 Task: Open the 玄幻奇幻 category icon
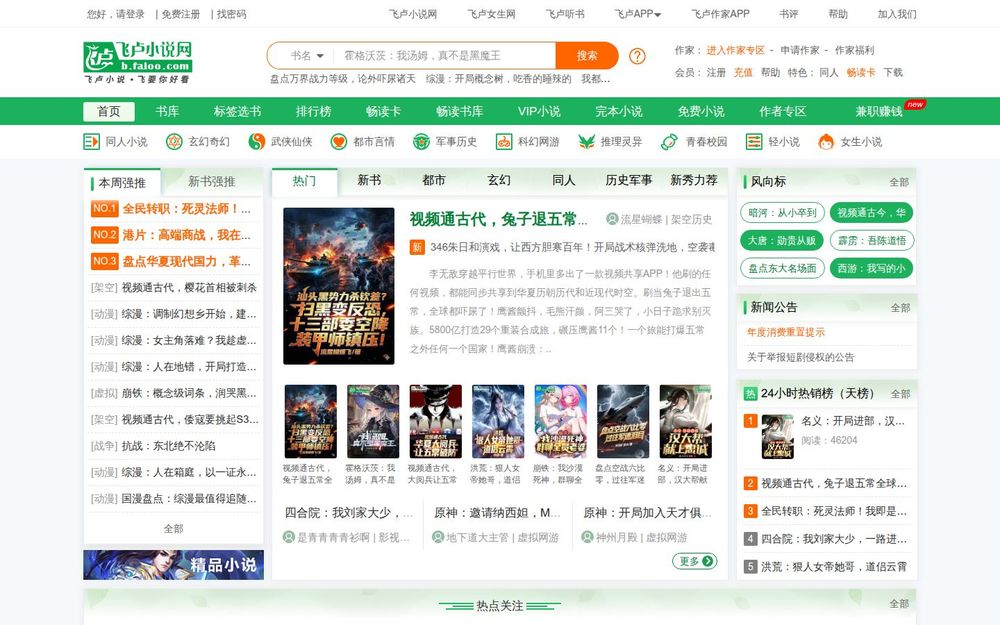[x=174, y=142]
